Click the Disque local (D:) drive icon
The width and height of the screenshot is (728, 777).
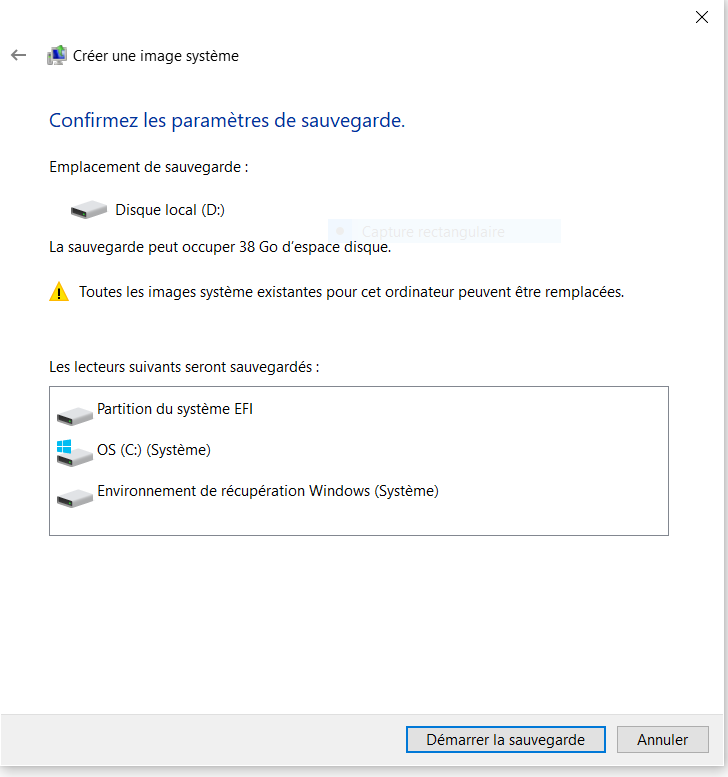[89, 210]
